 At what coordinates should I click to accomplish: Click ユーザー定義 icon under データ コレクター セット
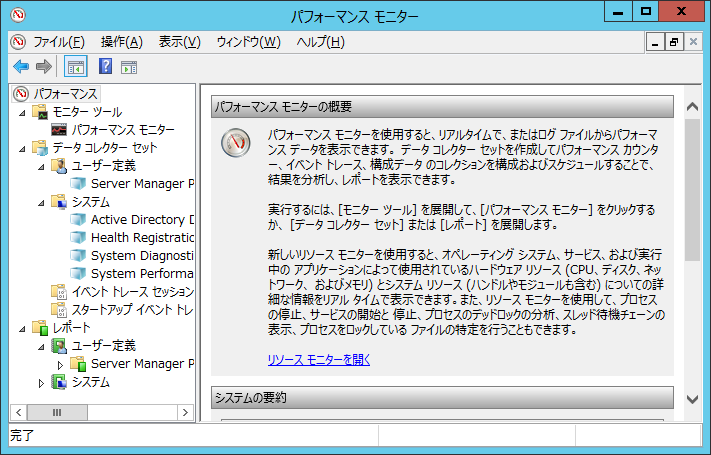(x=59, y=166)
